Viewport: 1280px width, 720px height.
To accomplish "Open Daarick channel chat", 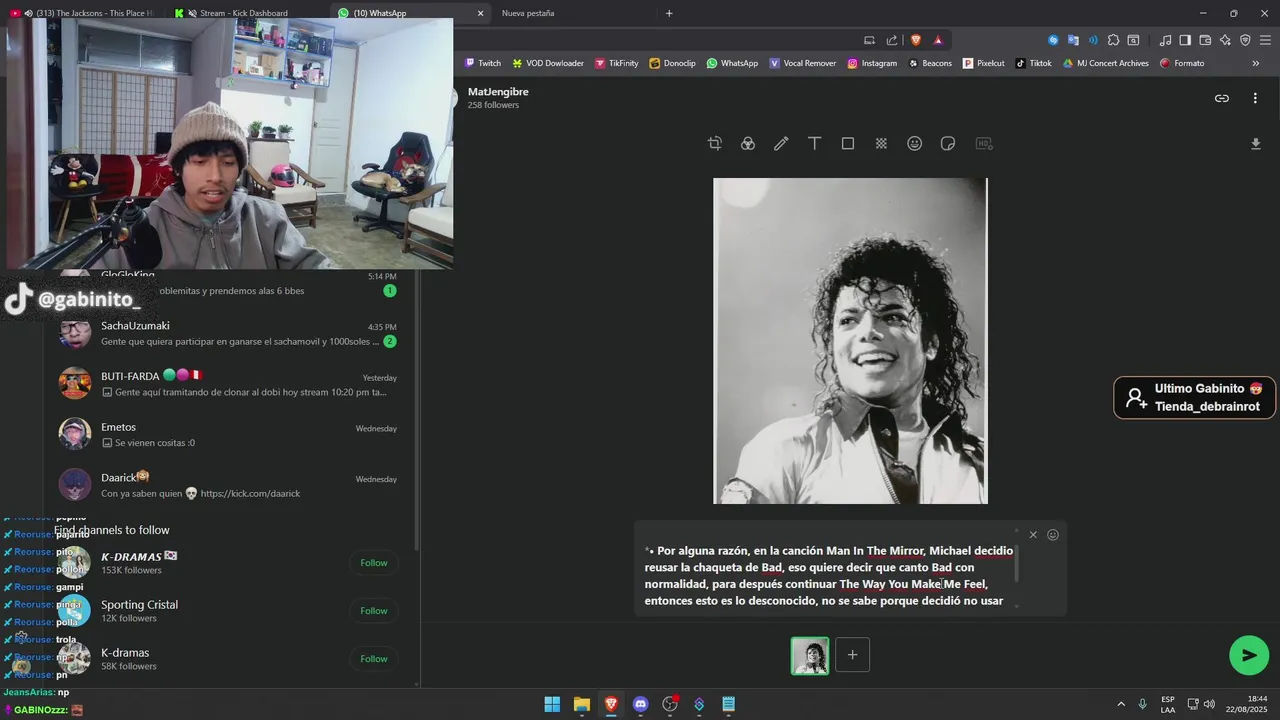I will click(228, 485).
